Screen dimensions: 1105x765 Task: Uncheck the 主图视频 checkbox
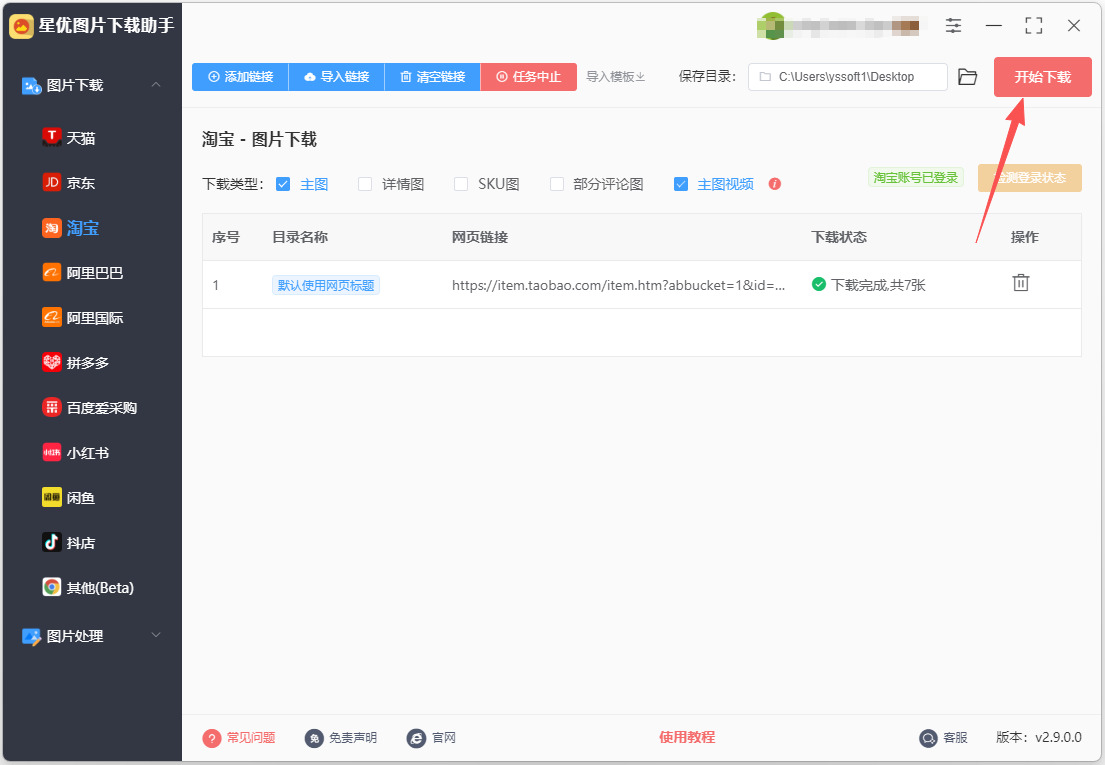[x=681, y=184]
